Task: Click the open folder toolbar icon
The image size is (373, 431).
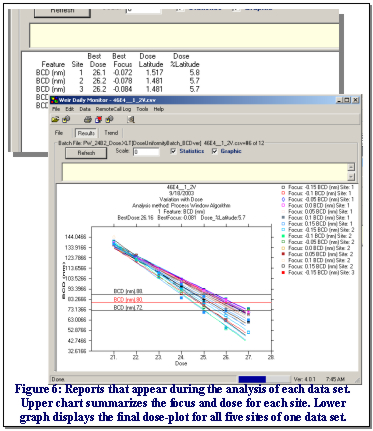Action: point(55,119)
